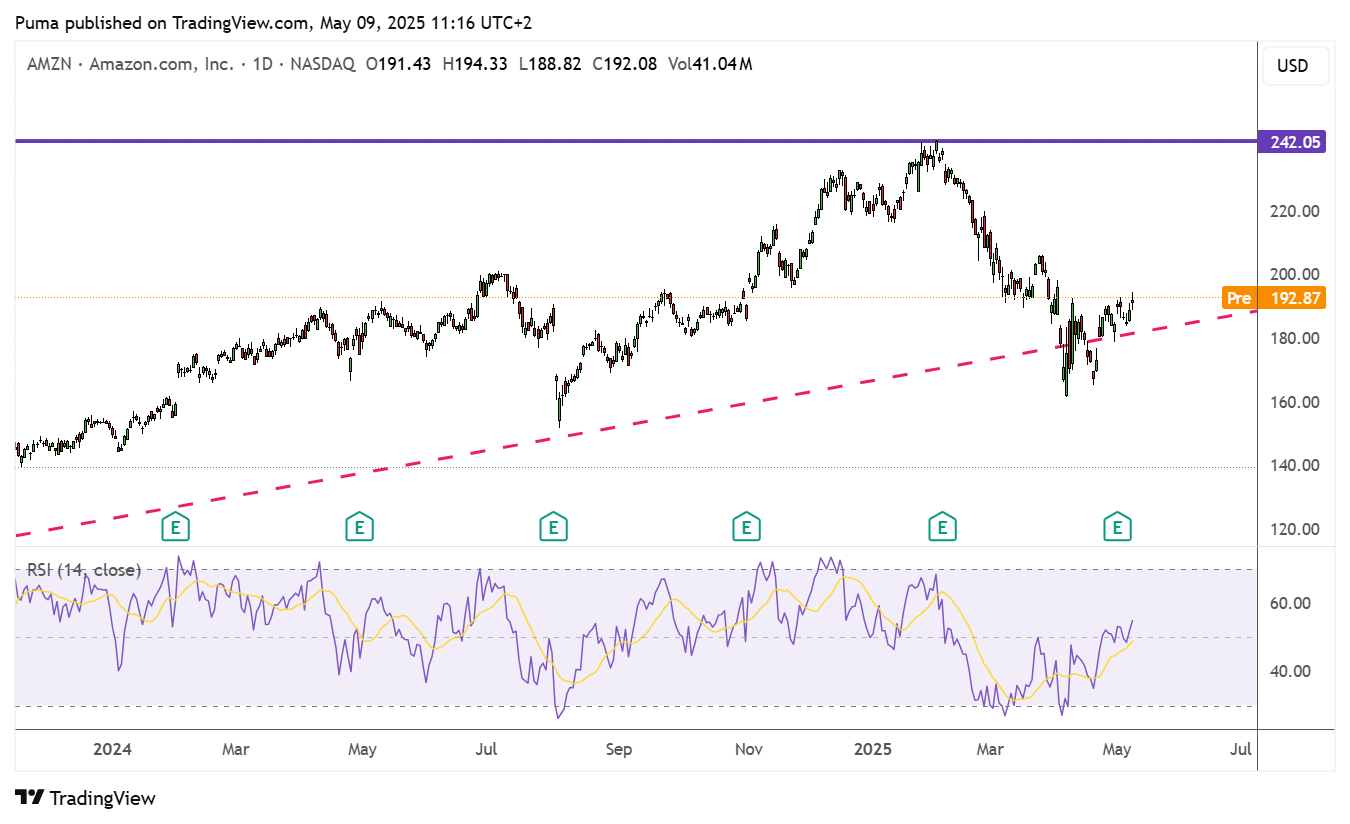Viewport: 1350px width, 824px height.
Task: Open the USD currency selector
Action: point(1293,66)
